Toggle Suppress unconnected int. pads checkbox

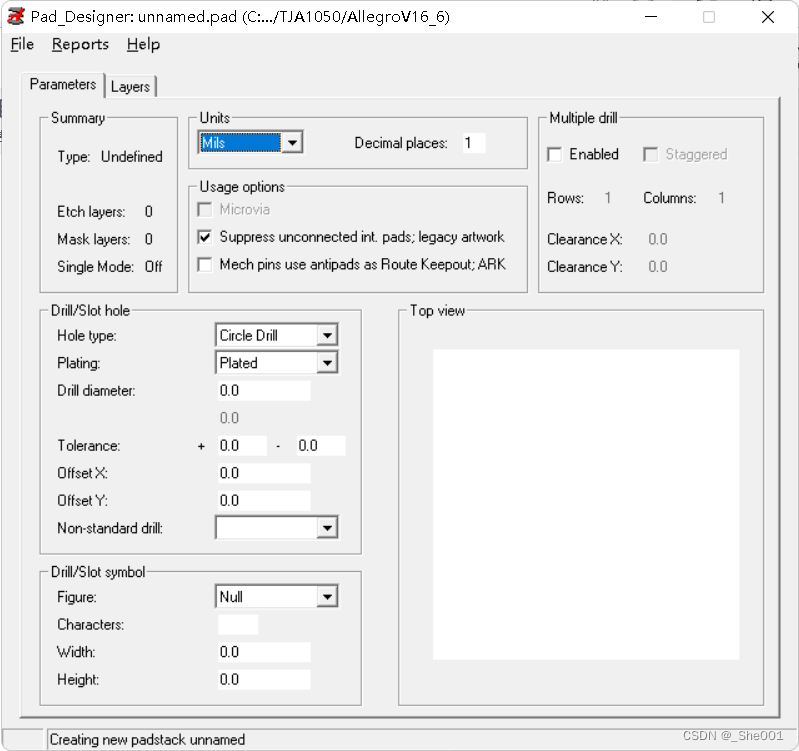(x=205, y=237)
